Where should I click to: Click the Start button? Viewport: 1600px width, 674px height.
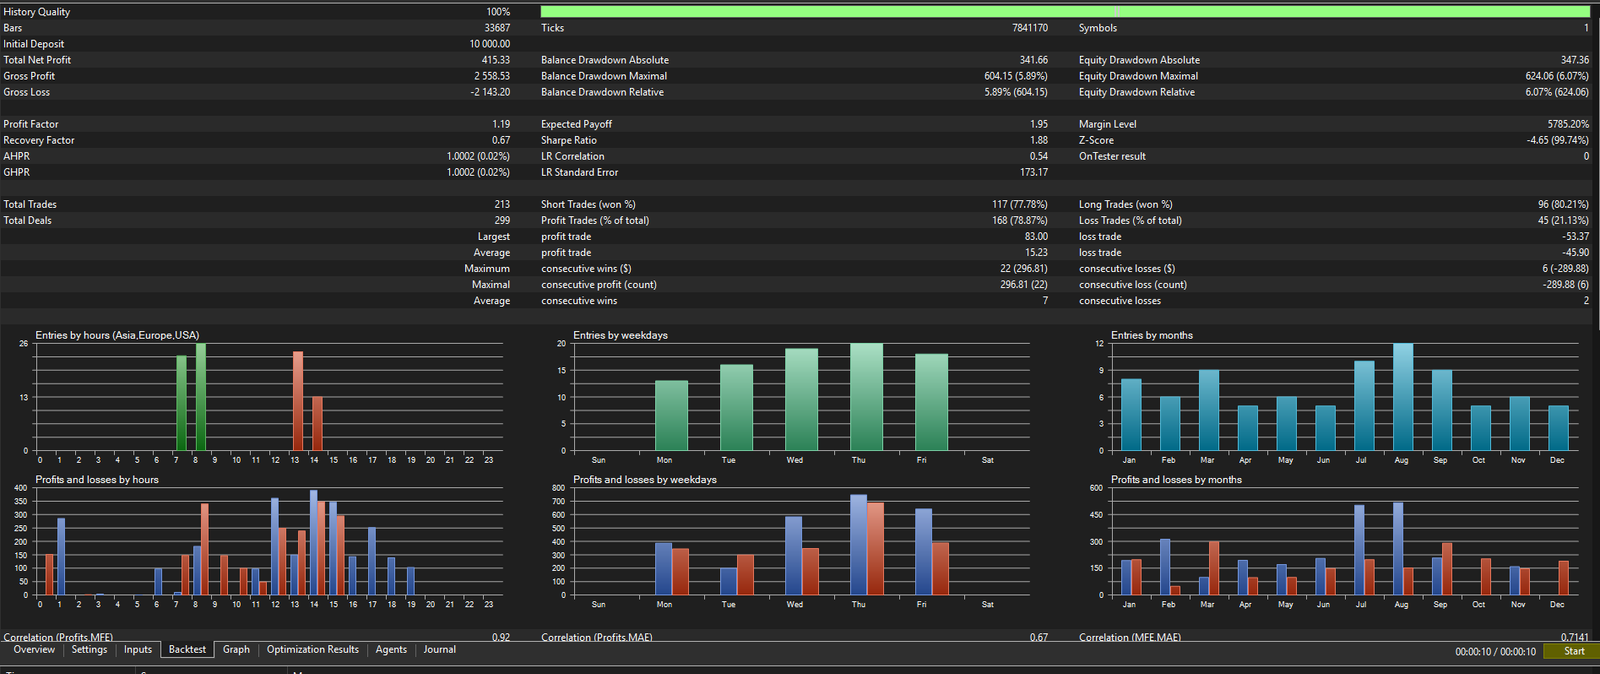click(1572, 651)
